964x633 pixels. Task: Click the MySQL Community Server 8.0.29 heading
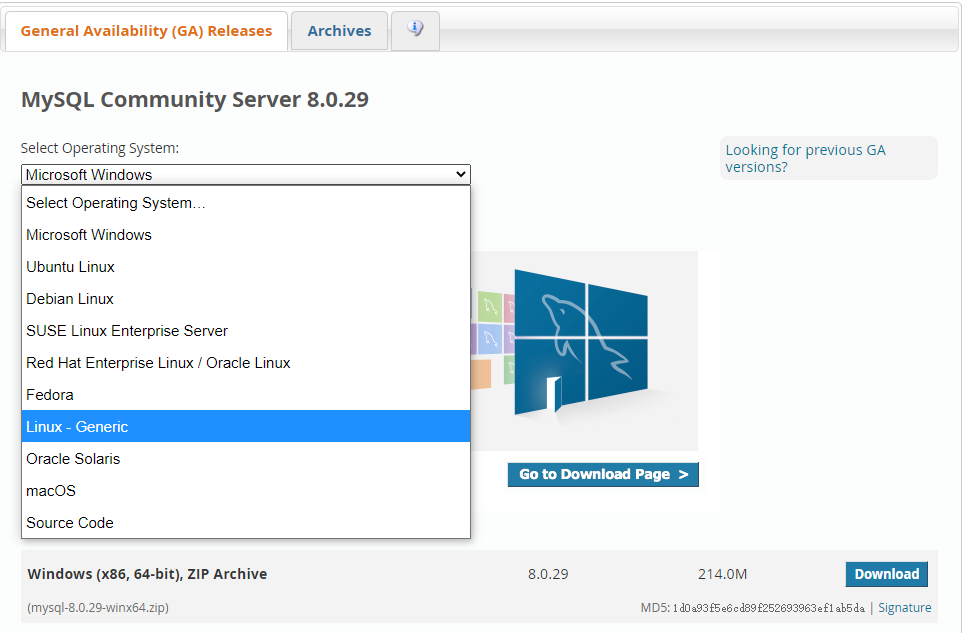[195, 100]
